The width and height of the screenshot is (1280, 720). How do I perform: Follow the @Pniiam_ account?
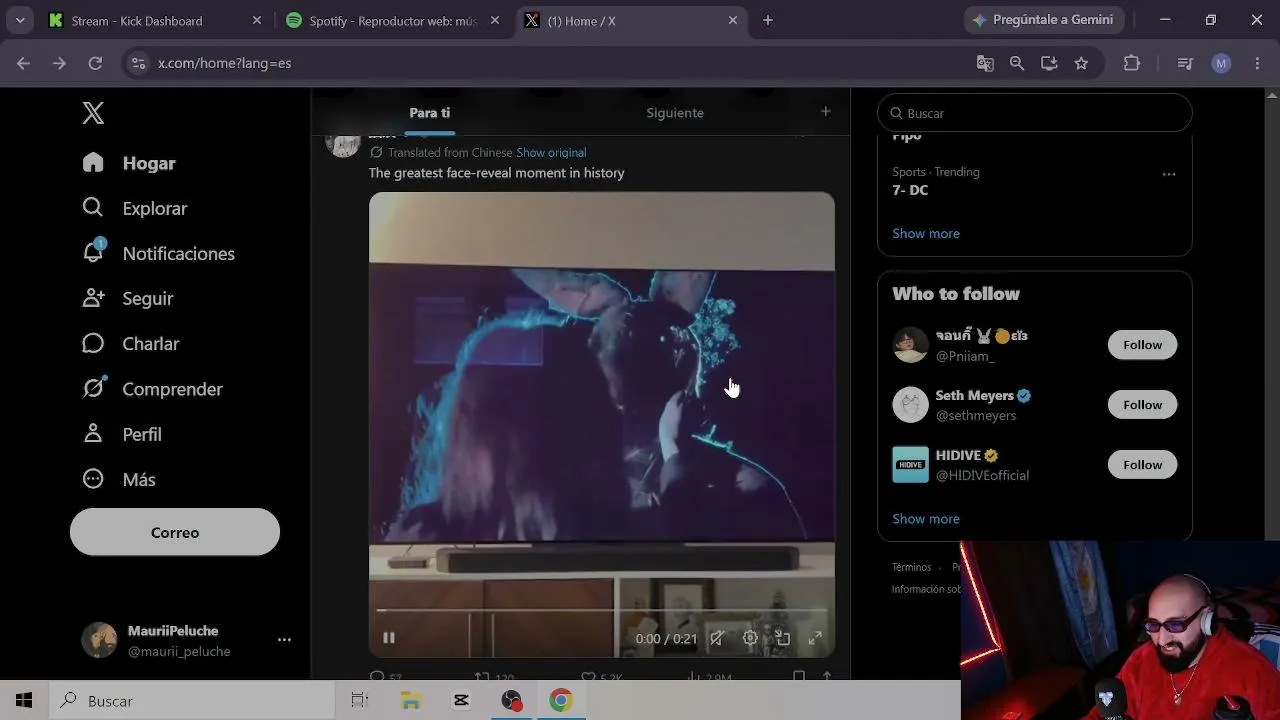coord(1142,345)
